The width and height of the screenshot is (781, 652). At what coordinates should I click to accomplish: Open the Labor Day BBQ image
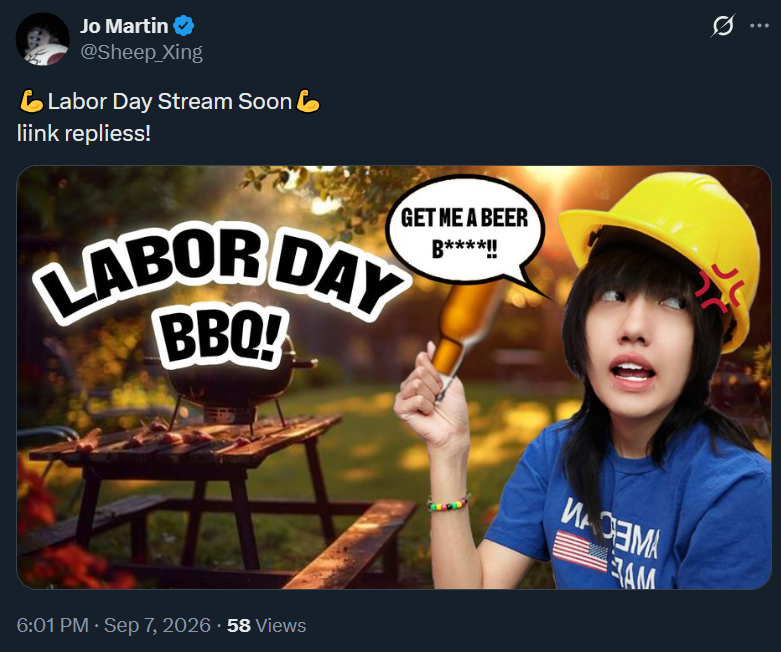pos(394,377)
